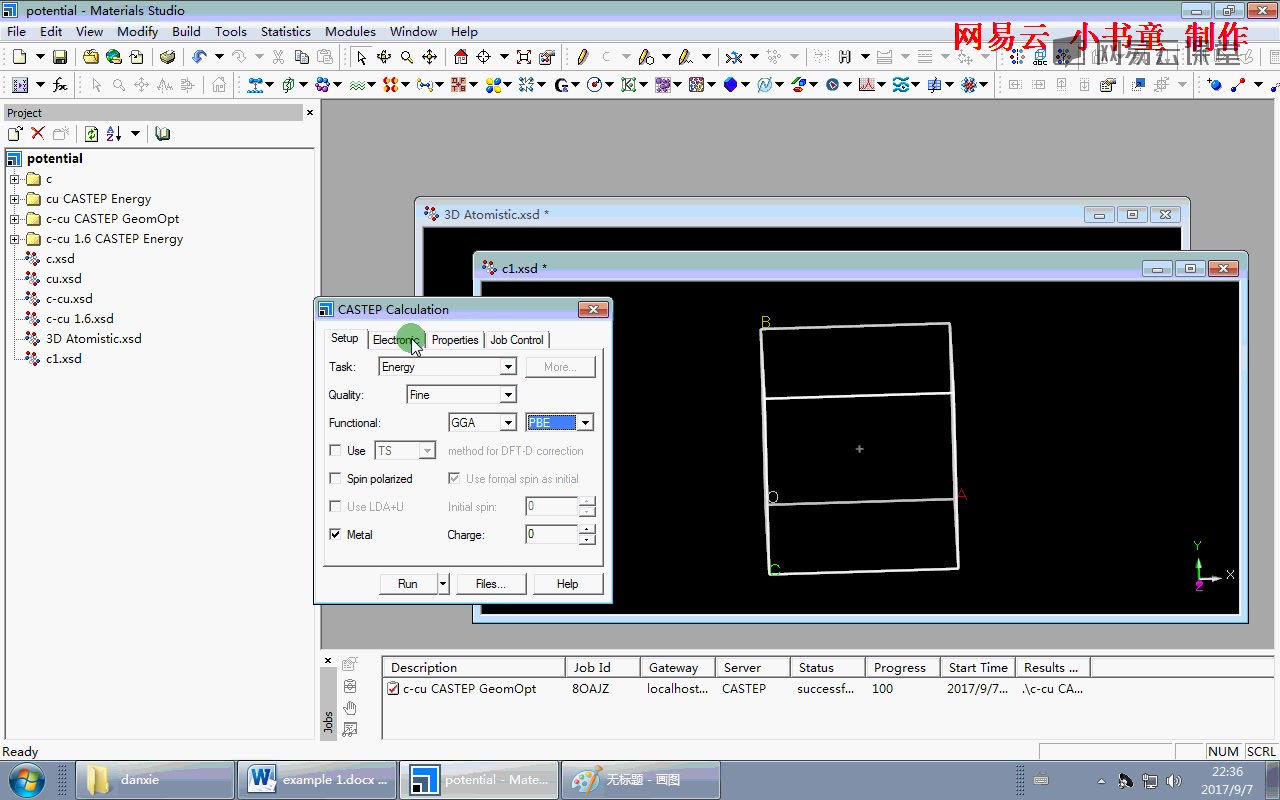Switch to the Properties tab
The height and width of the screenshot is (800, 1280).
[x=455, y=340]
